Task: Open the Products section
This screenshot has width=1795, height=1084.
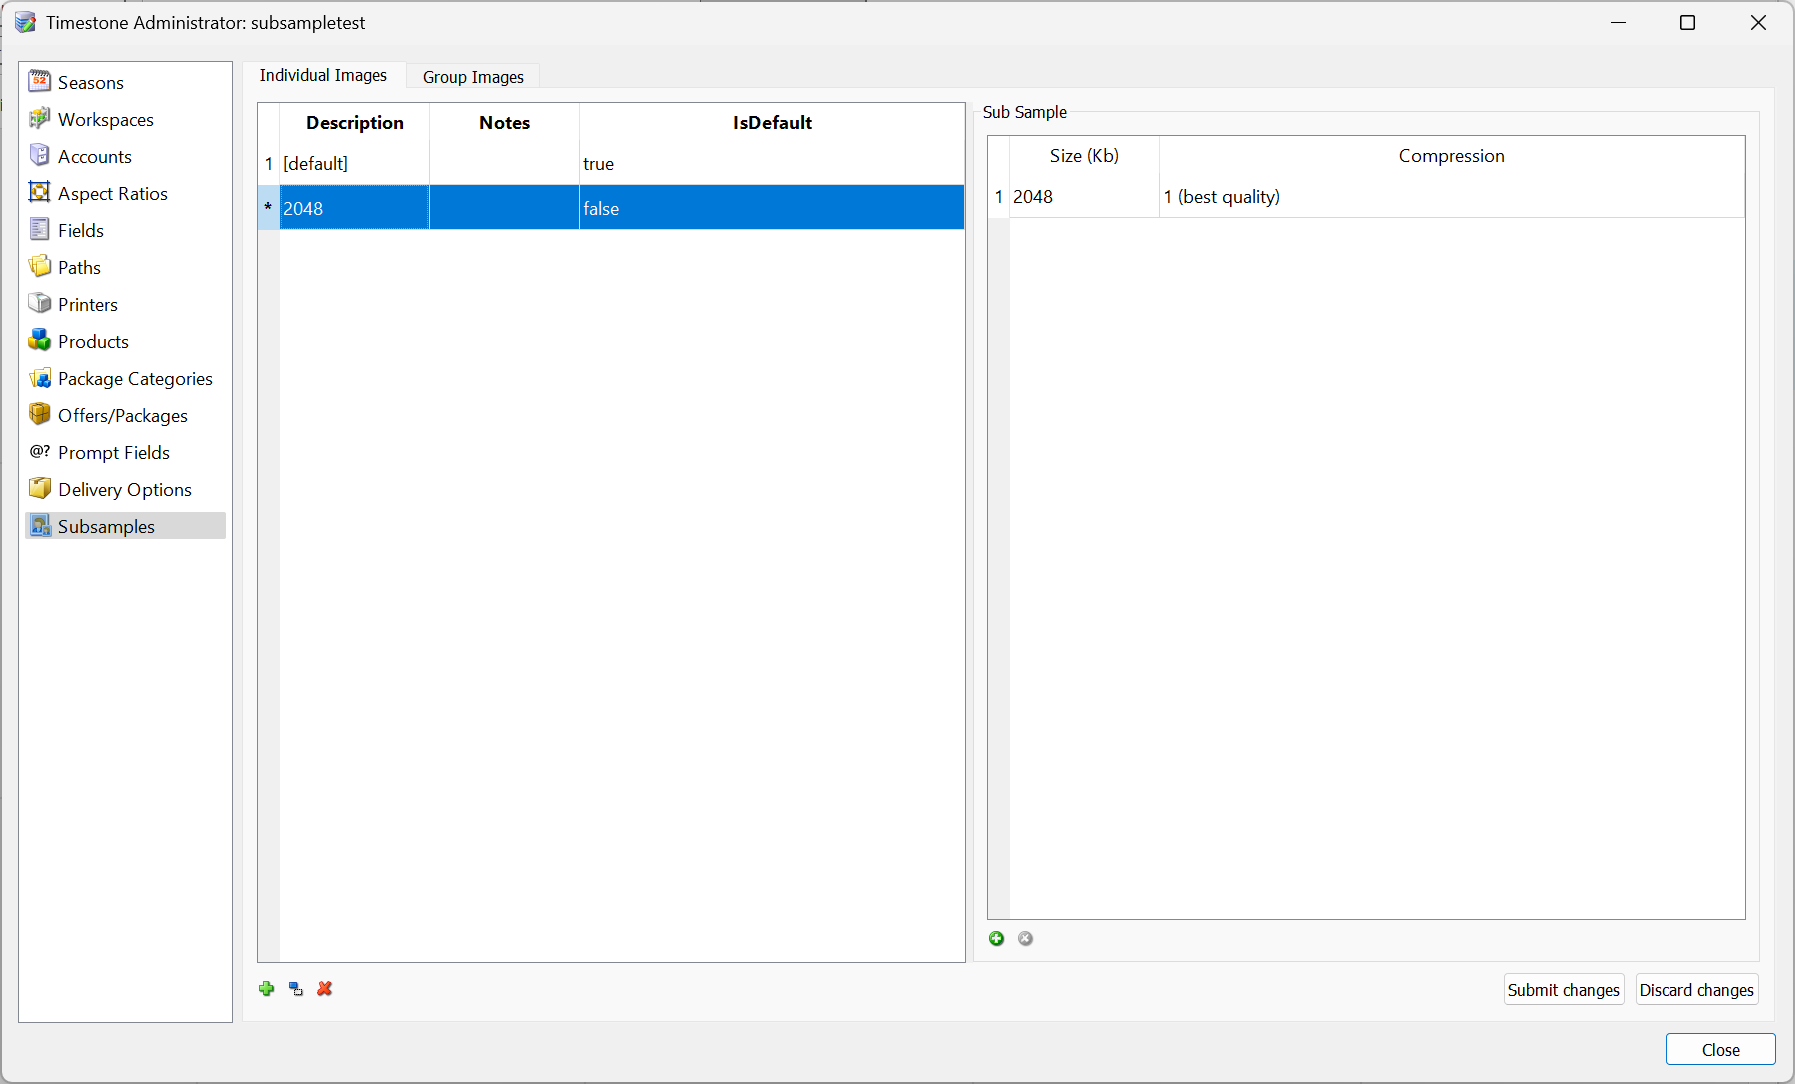Action: pyautogui.click(x=125, y=341)
